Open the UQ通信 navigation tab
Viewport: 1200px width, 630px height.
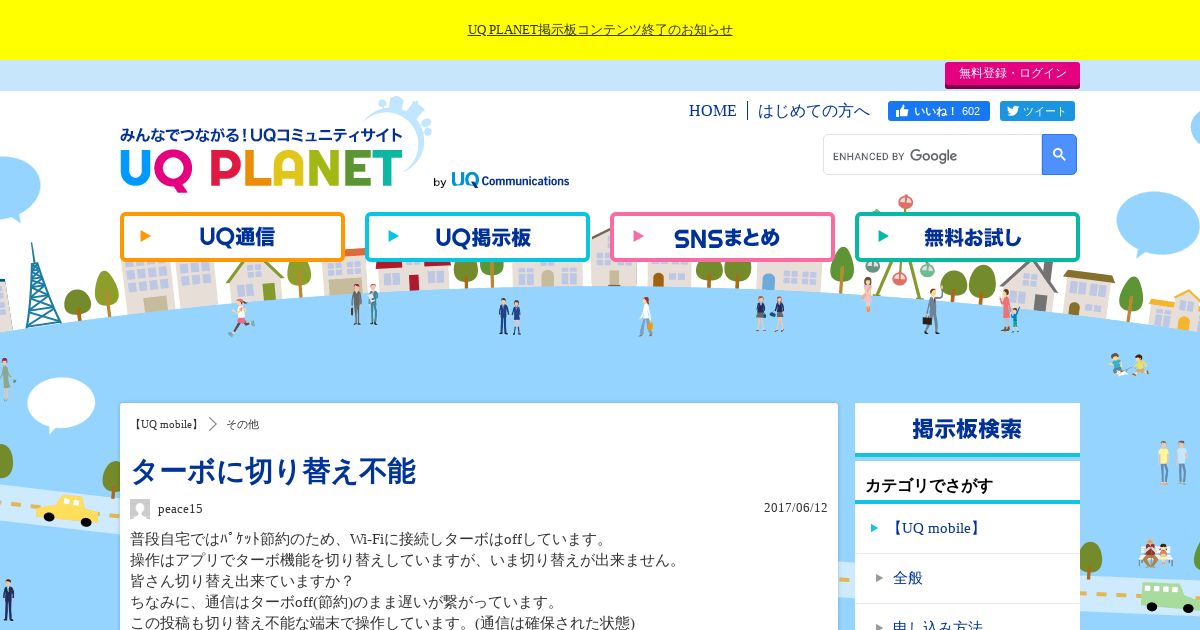[232, 237]
